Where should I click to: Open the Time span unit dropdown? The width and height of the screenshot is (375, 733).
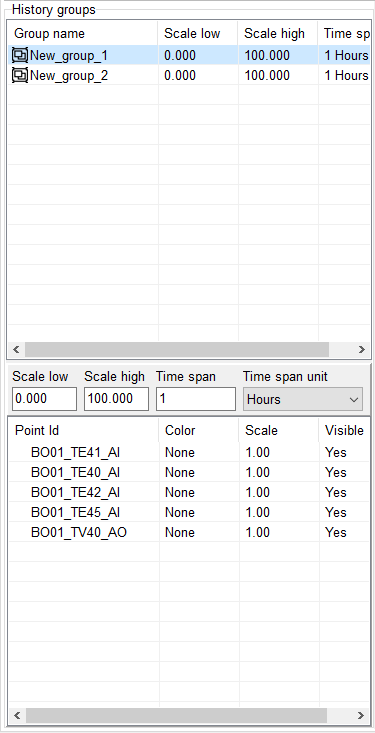(303, 399)
